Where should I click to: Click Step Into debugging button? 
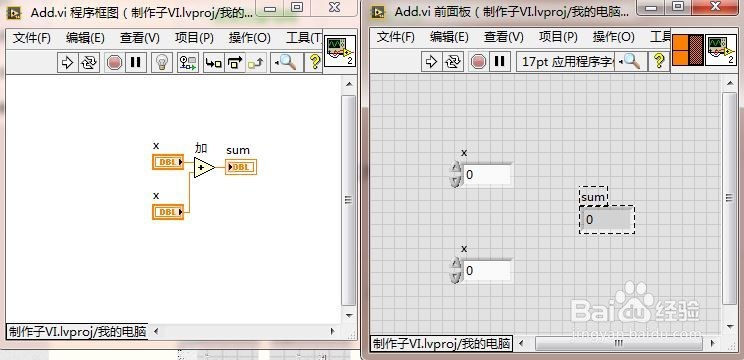(214, 62)
